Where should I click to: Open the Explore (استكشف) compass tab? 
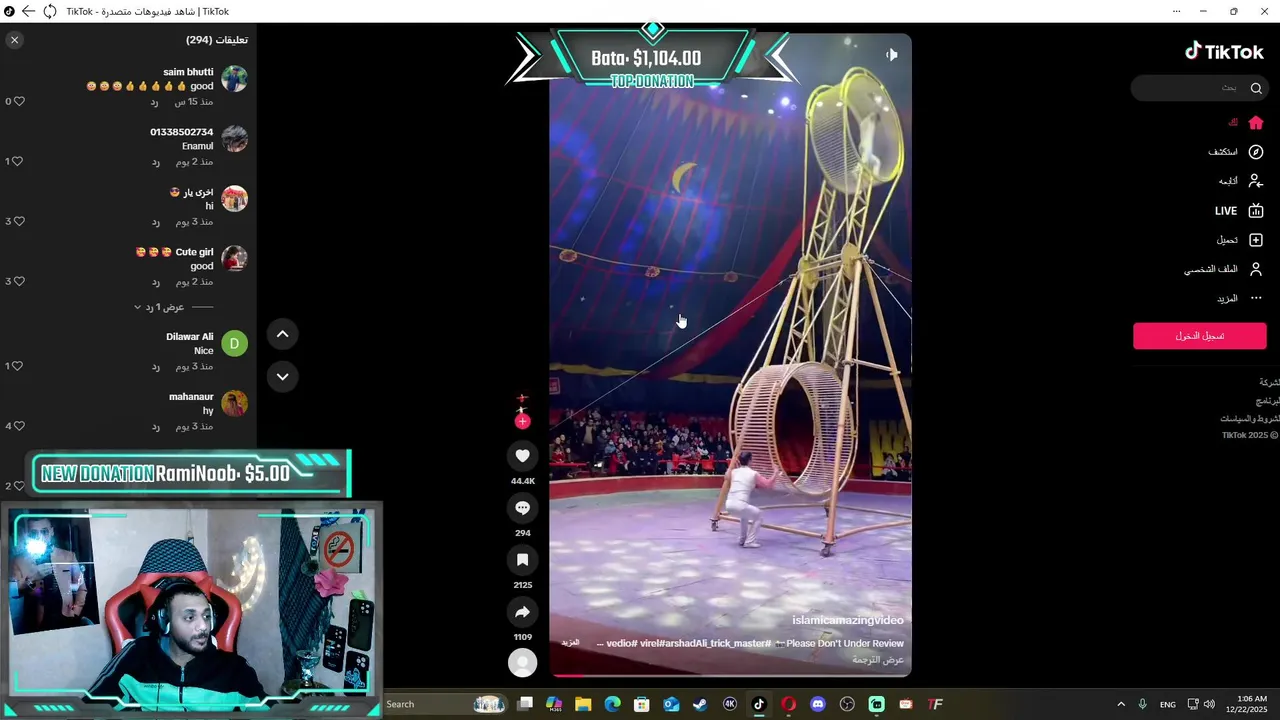pyautogui.click(x=1236, y=152)
